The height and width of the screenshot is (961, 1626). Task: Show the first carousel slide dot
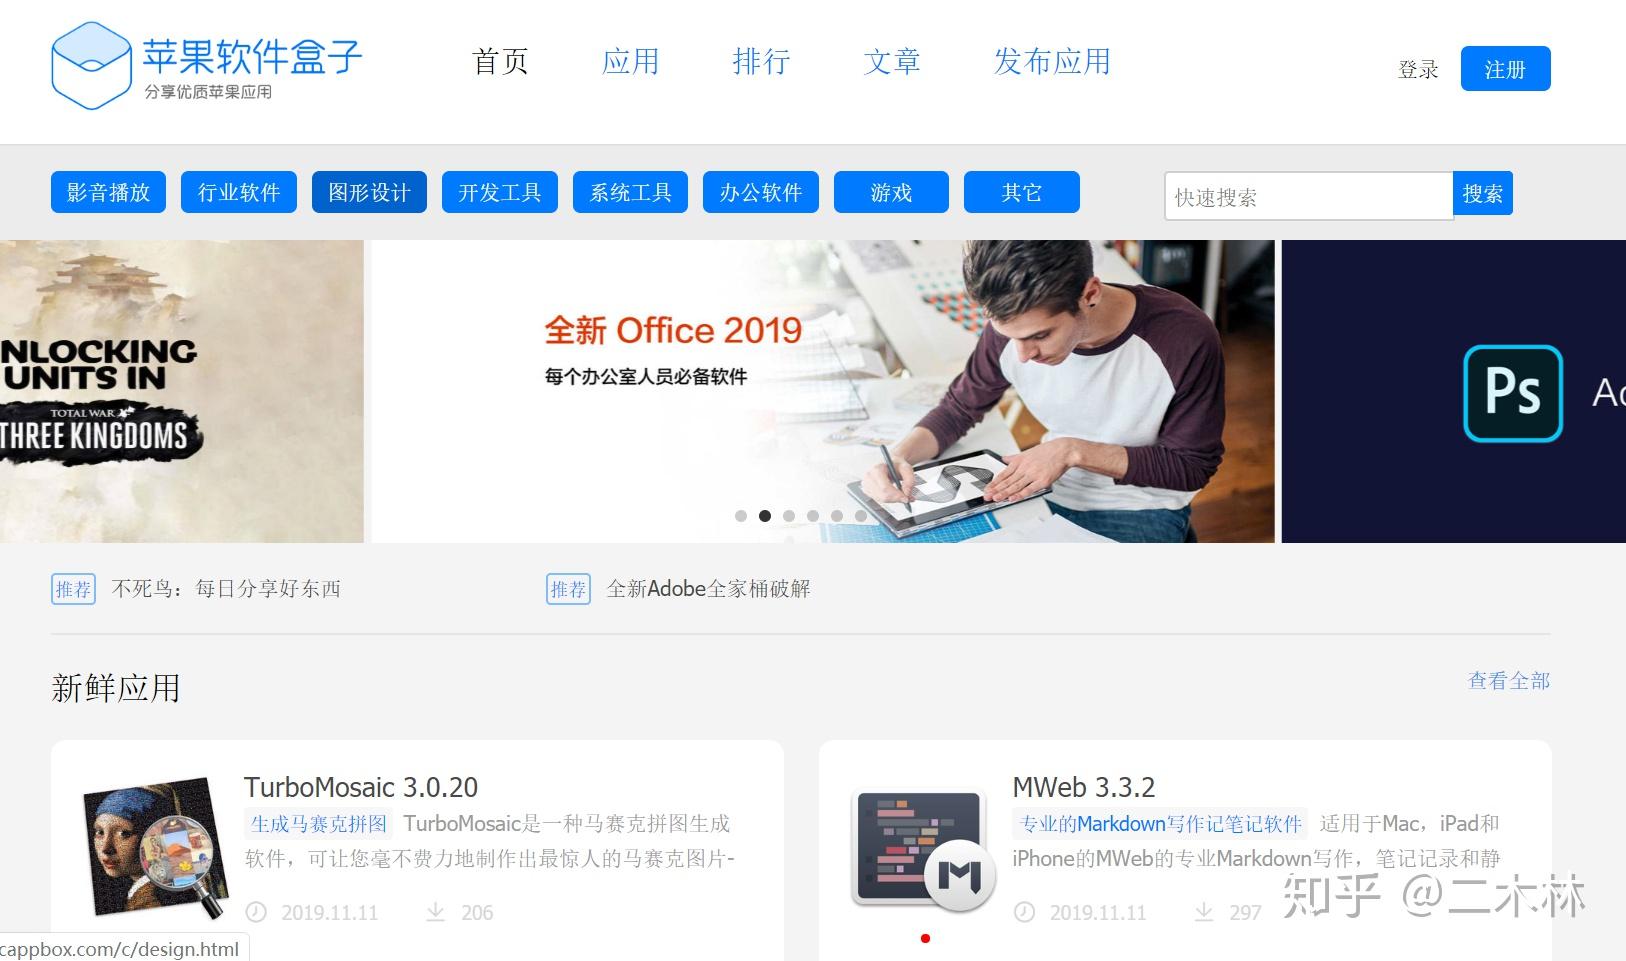[x=741, y=516]
